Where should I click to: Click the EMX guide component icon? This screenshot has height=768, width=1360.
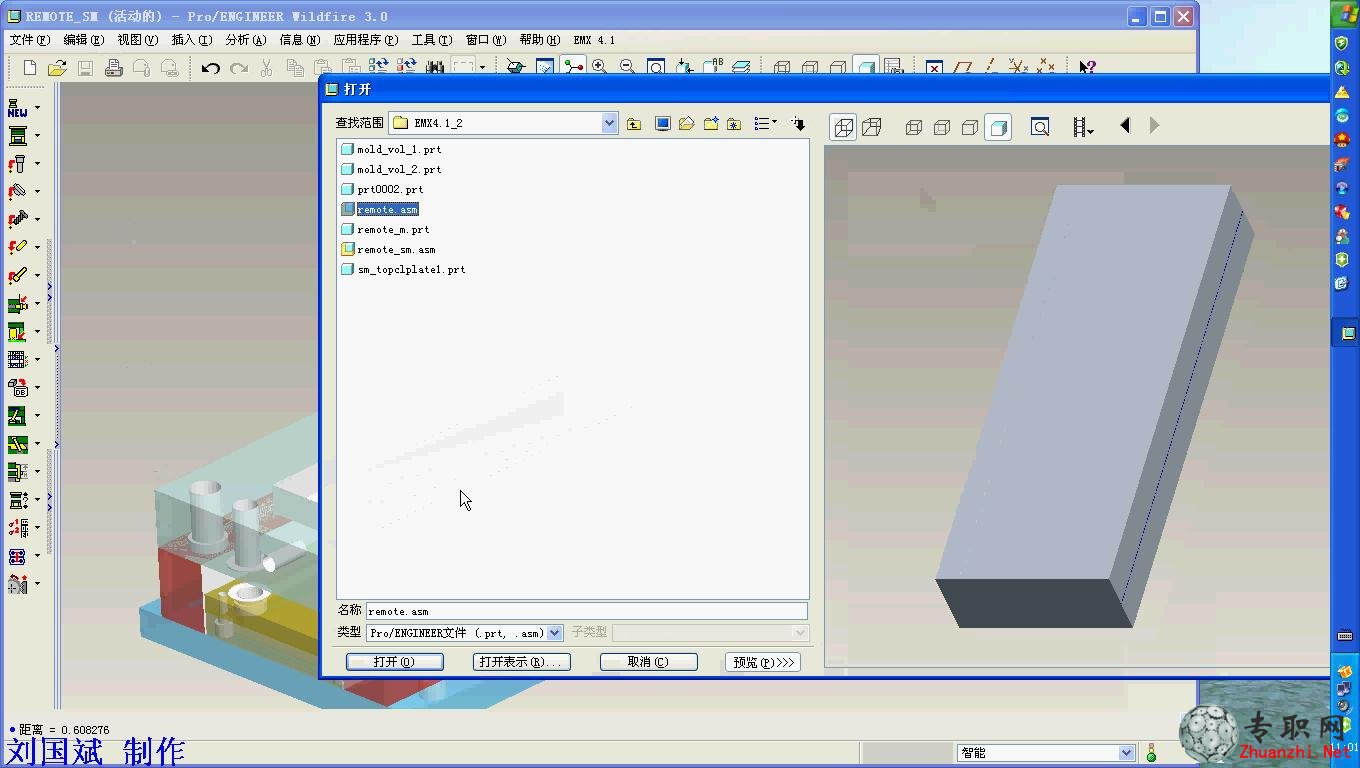[x=18, y=164]
